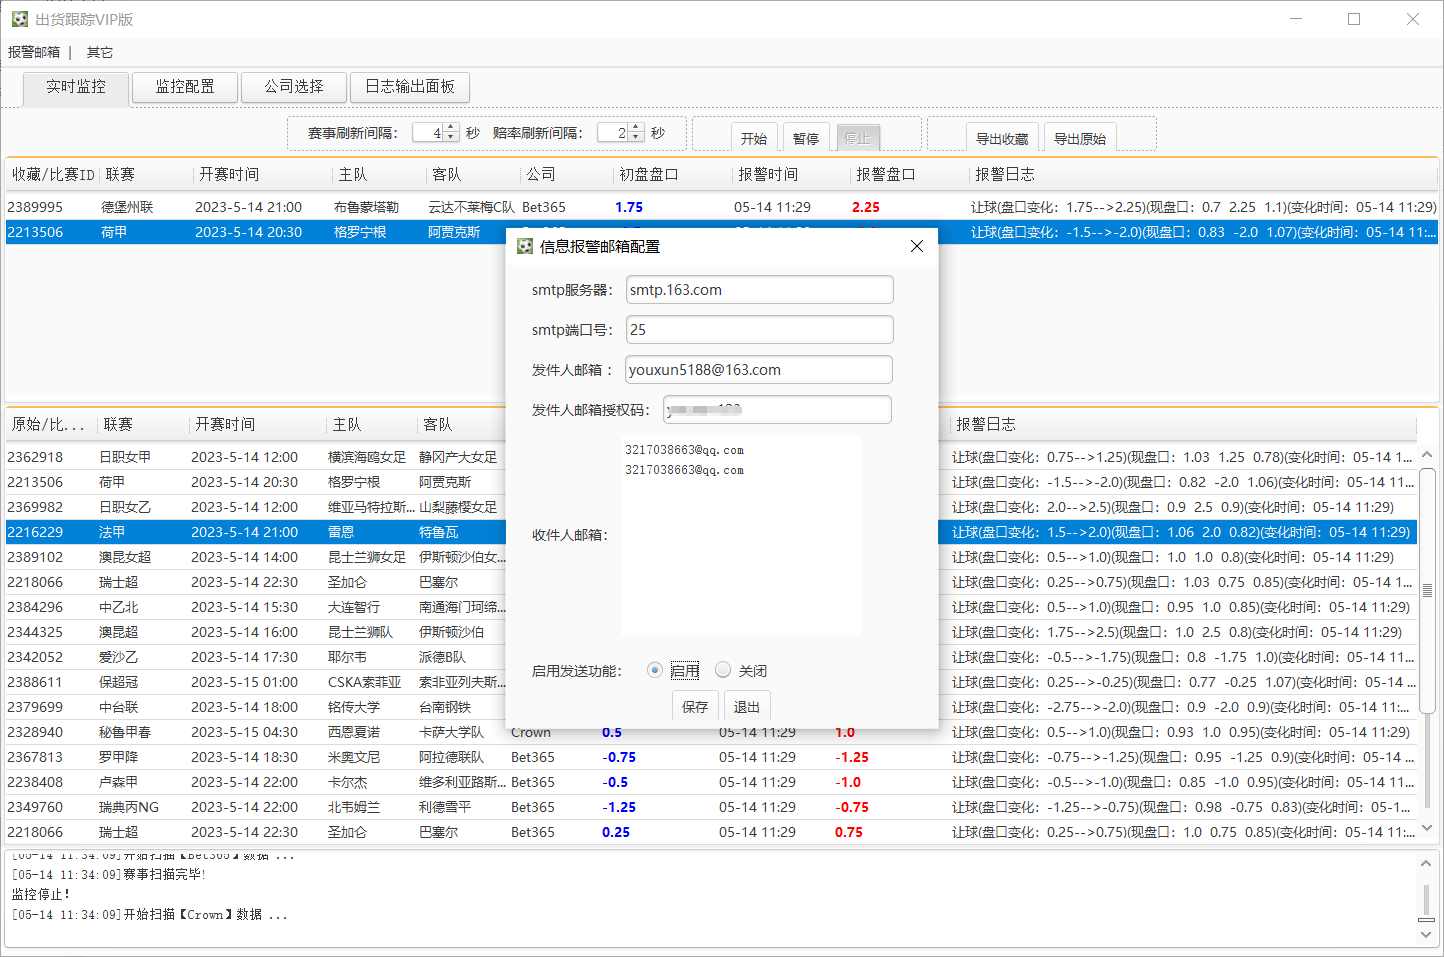This screenshot has width=1444, height=957.
Task: Select row 2389995 德堡州联
Action: [x=721, y=207]
